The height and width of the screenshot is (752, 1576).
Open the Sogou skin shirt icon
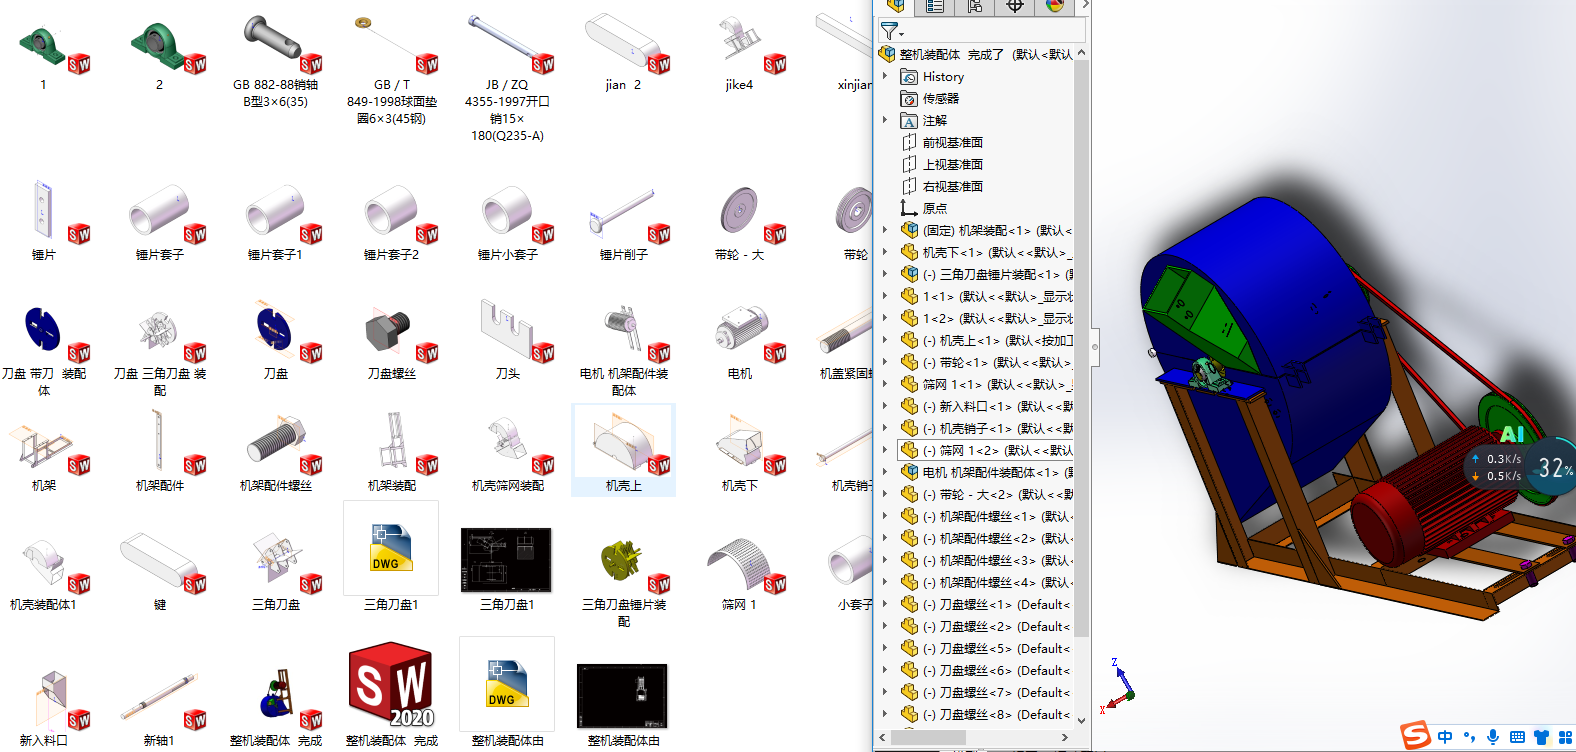pyautogui.click(x=1541, y=737)
